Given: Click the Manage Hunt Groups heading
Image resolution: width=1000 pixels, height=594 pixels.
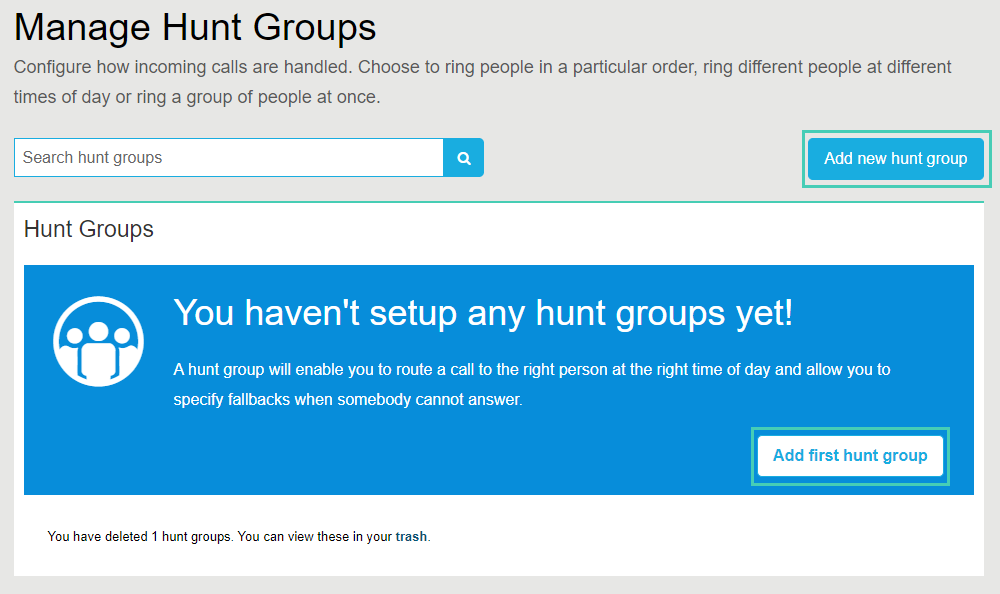Looking at the screenshot, I should [x=194, y=27].
